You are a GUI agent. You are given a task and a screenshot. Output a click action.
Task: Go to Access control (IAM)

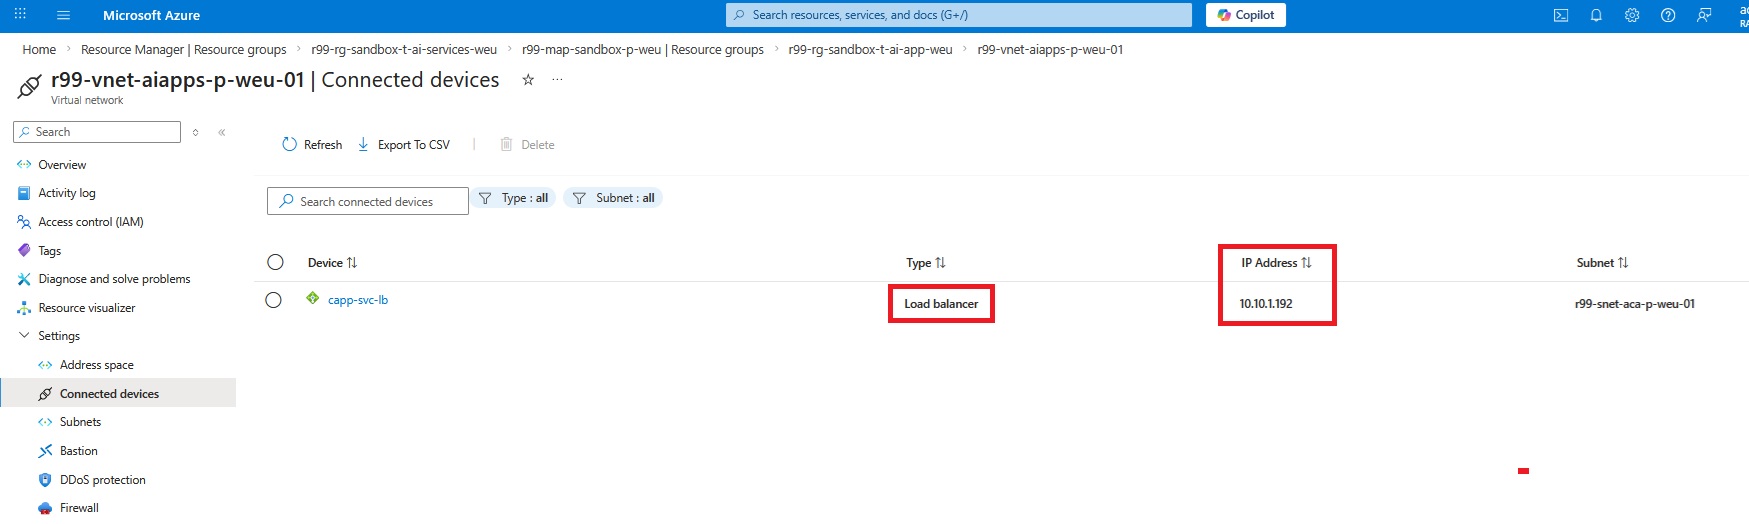tap(90, 222)
